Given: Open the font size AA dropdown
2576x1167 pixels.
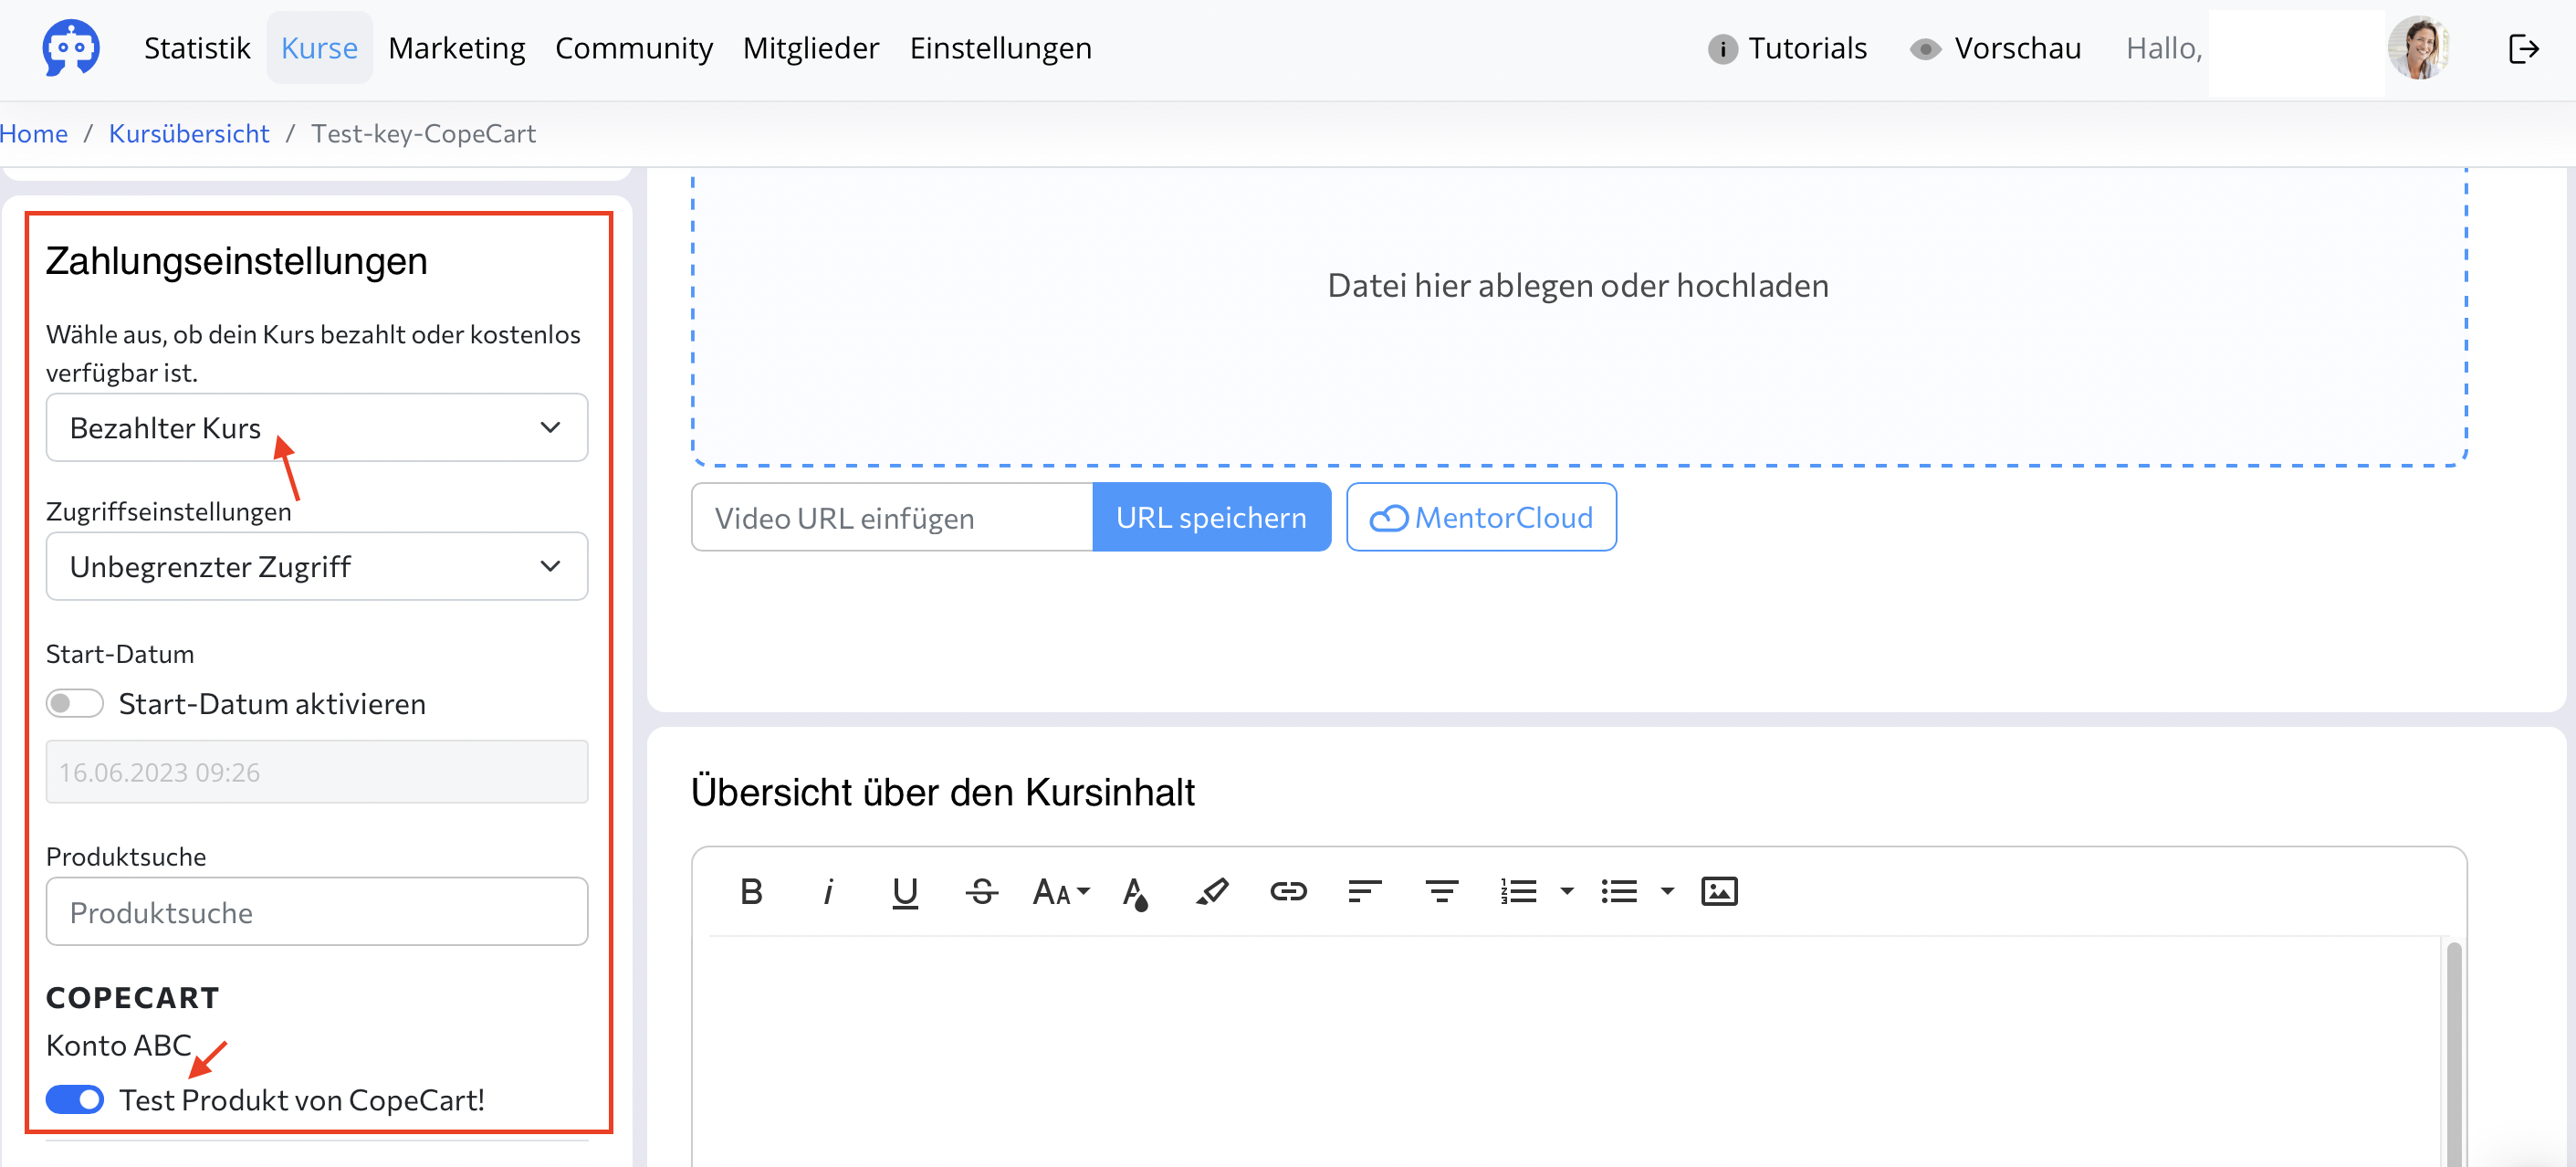Looking at the screenshot, I should [x=1061, y=891].
